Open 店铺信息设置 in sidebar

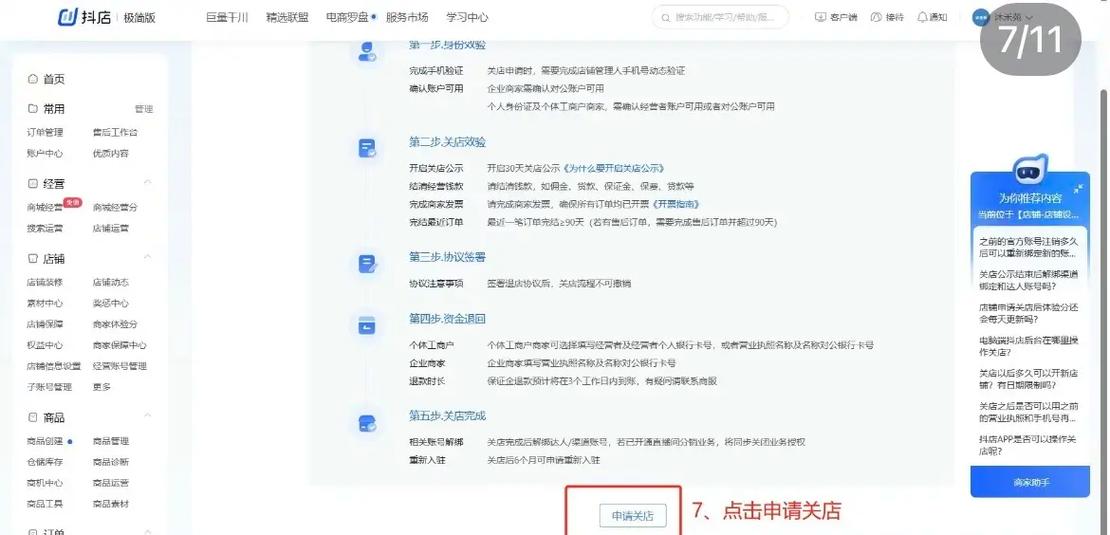point(54,366)
